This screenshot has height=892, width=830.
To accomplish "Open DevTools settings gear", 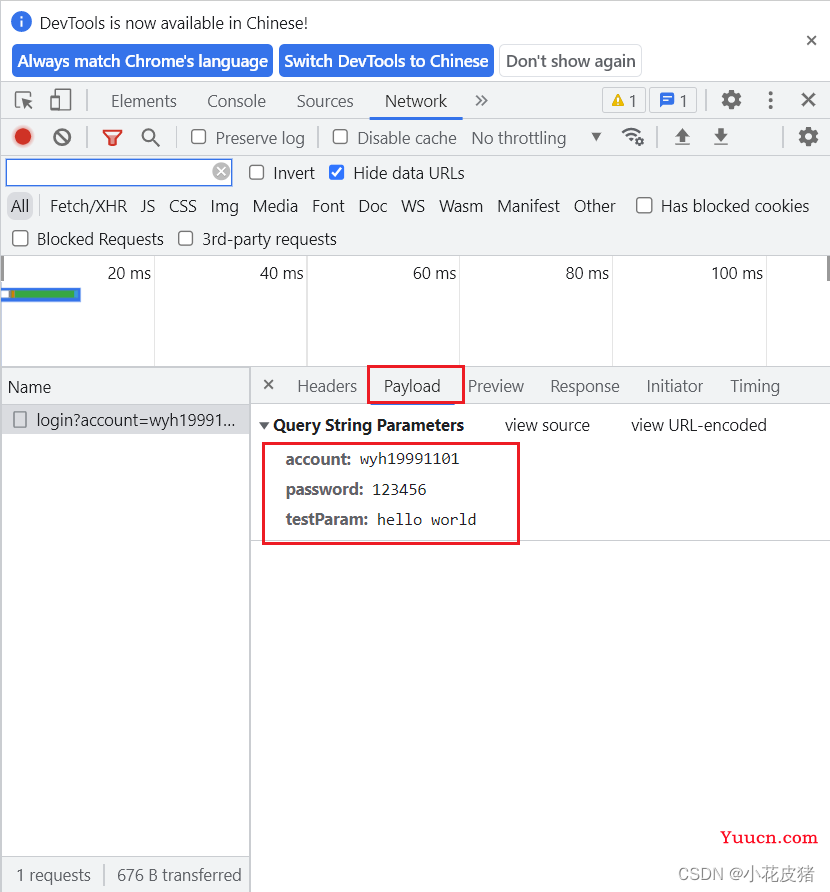I will (x=731, y=100).
